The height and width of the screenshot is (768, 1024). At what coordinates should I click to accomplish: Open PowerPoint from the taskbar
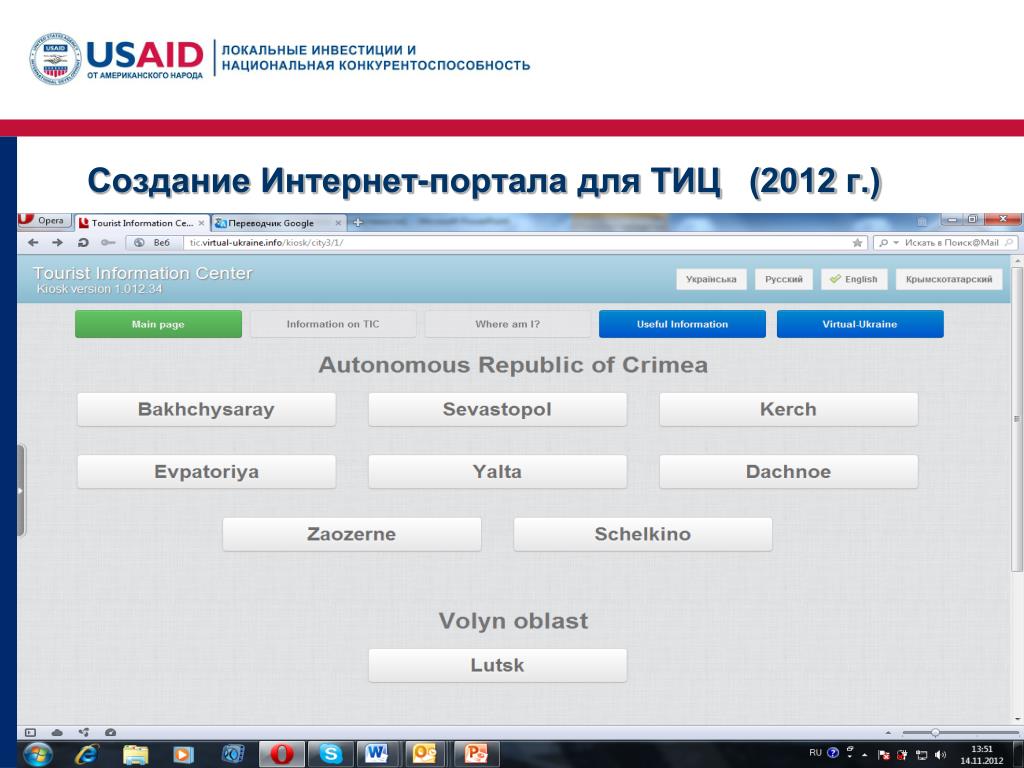pyautogui.click(x=476, y=753)
